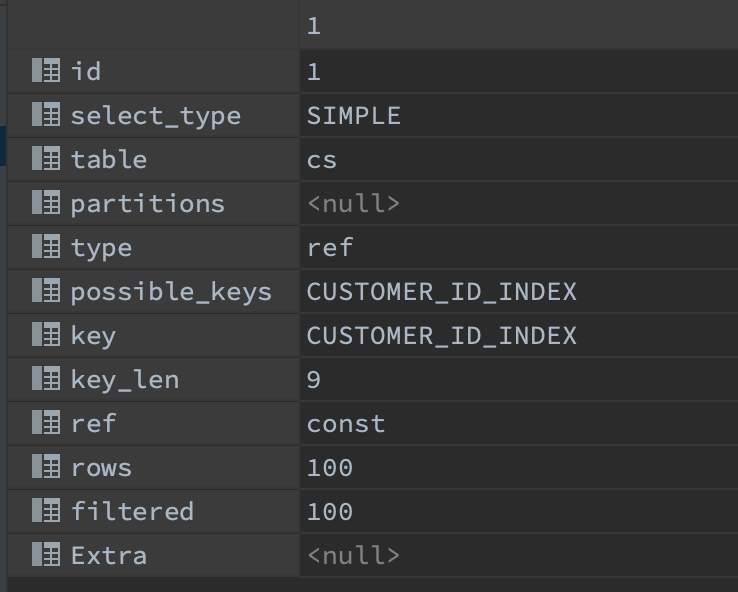Click the table icon beside partitions

[46, 203]
